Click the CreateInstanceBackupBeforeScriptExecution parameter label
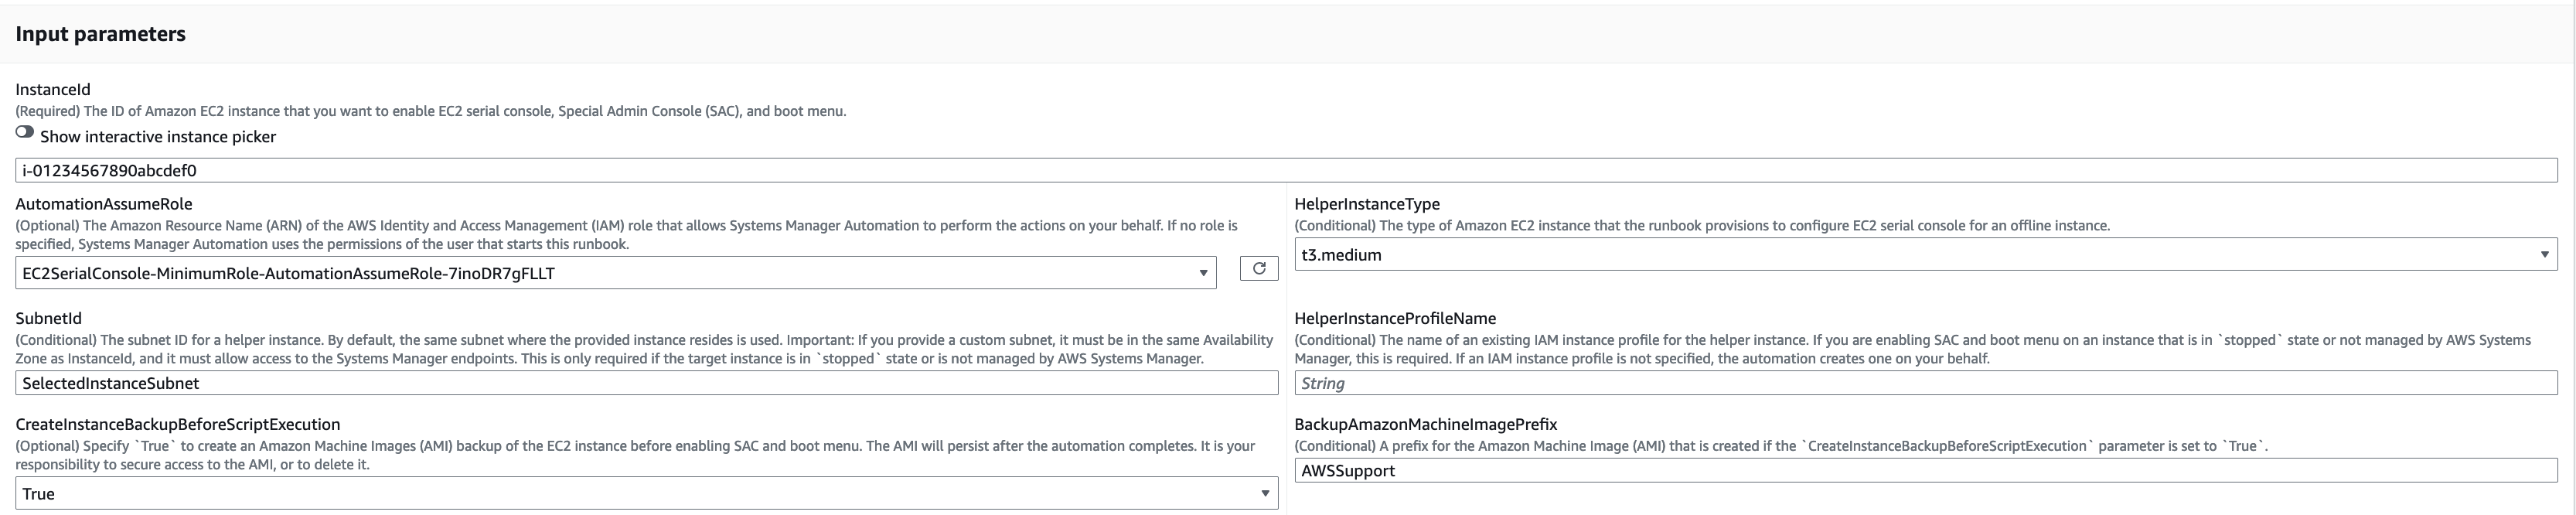Viewport: 2576px width, 515px height. click(x=178, y=424)
